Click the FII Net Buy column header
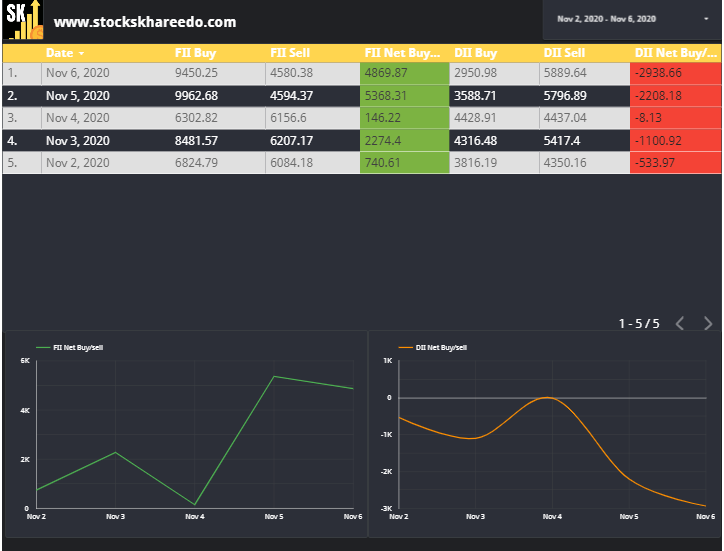724x551 pixels. pos(402,53)
